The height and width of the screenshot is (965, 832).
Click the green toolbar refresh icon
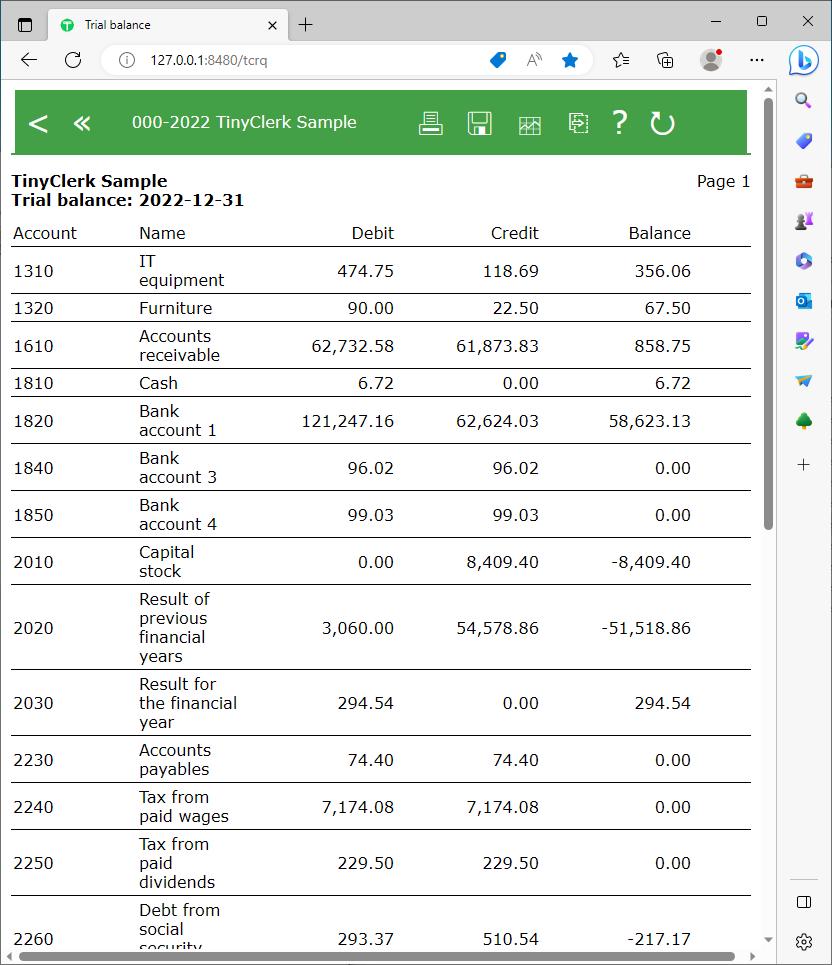pyautogui.click(x=662, y=123)
